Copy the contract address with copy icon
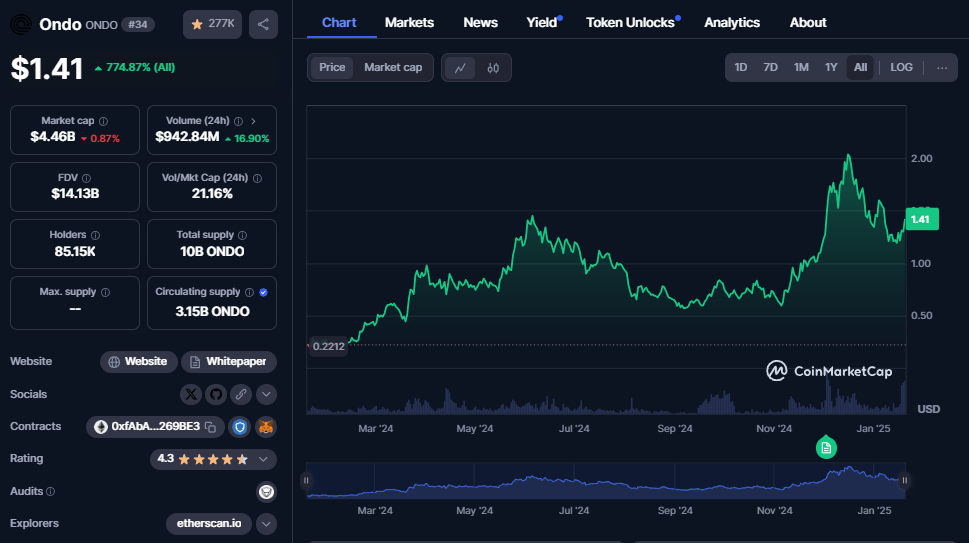This screenshot has height=543, width=969. pos(210,427)
